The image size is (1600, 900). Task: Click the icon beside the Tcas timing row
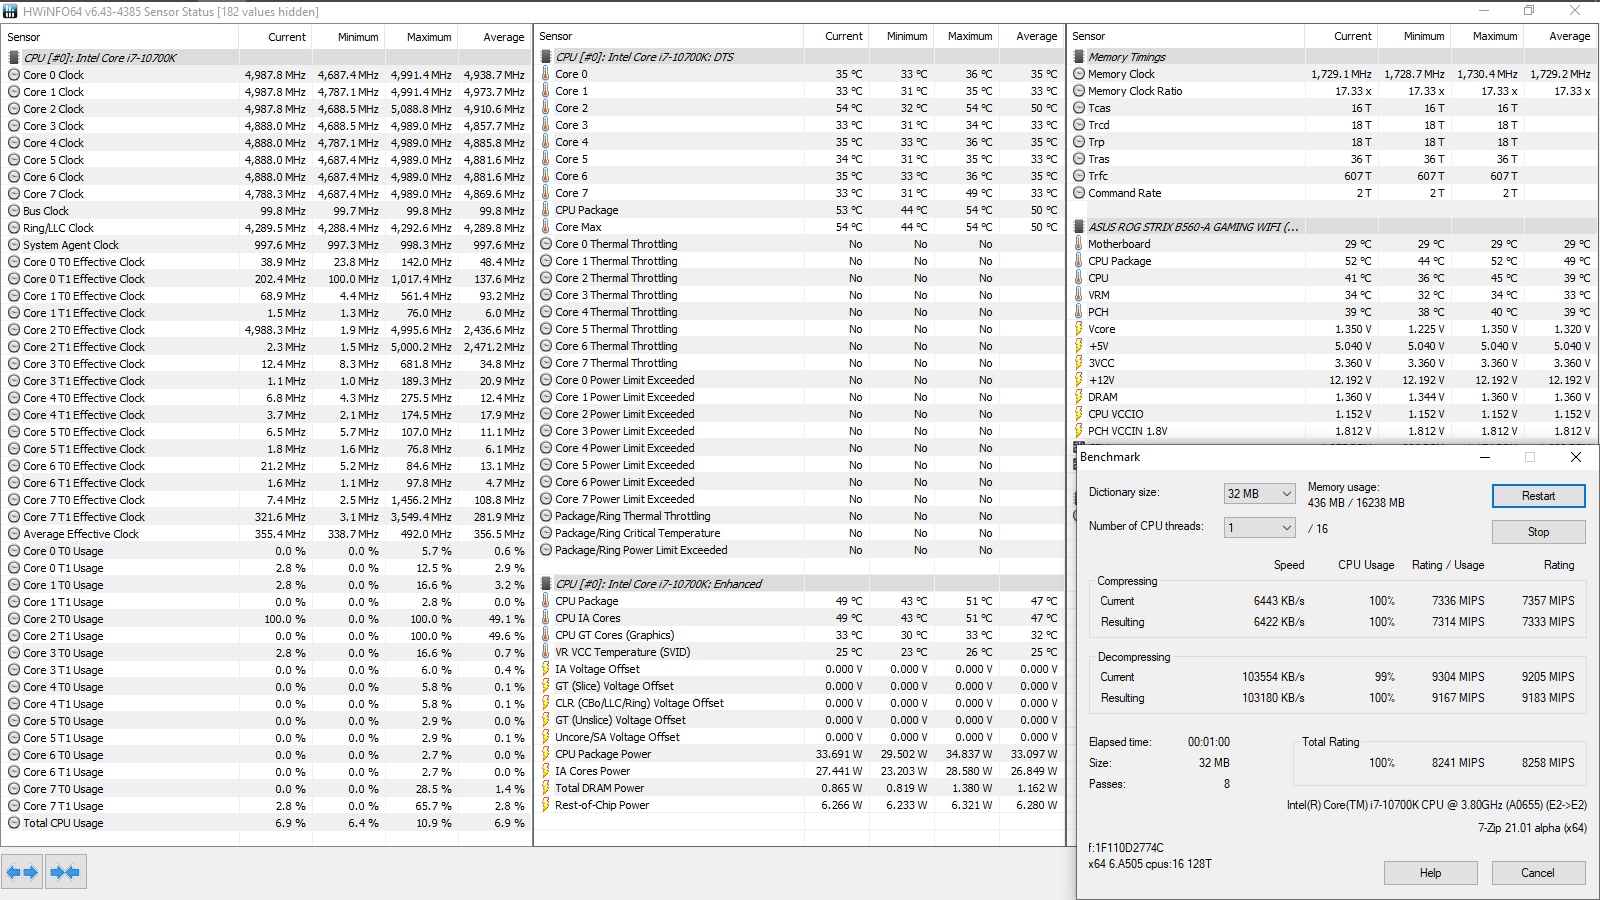coord(1079,108)
